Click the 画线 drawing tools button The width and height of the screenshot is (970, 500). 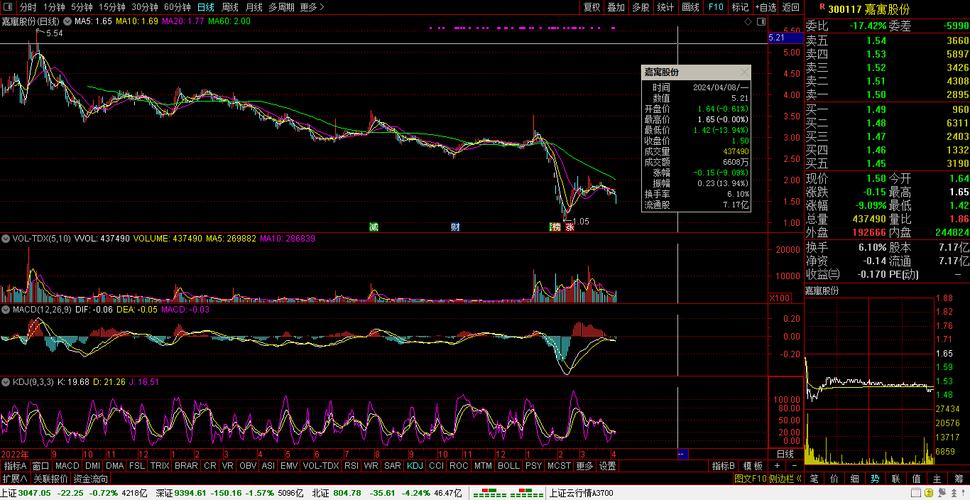click(690, 7)
